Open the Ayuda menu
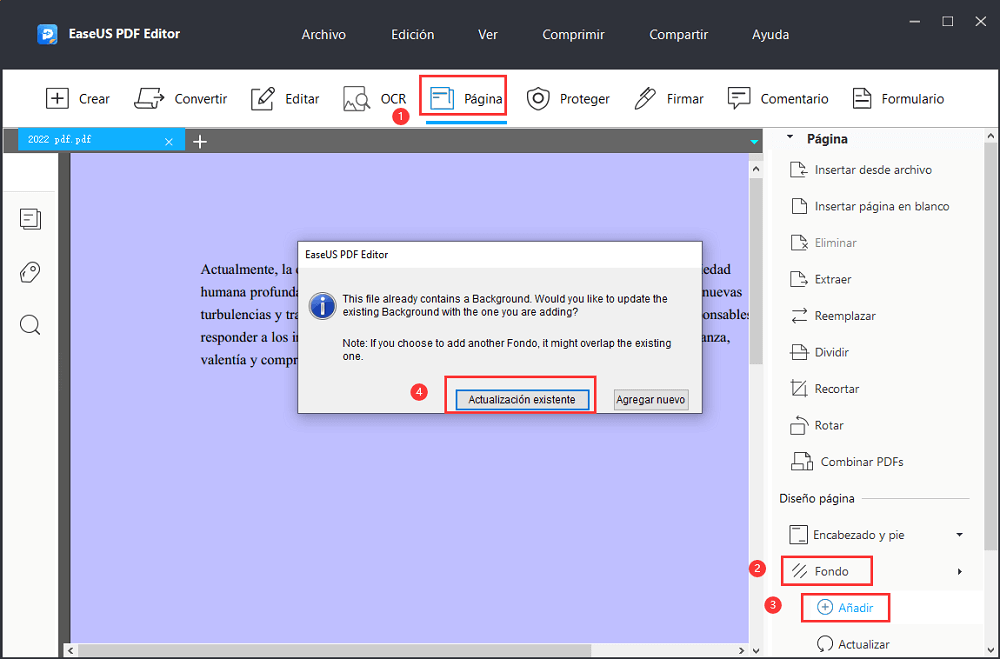This screenshot has width=1000, height=659. pyautogui.click(x=770, y=34)
